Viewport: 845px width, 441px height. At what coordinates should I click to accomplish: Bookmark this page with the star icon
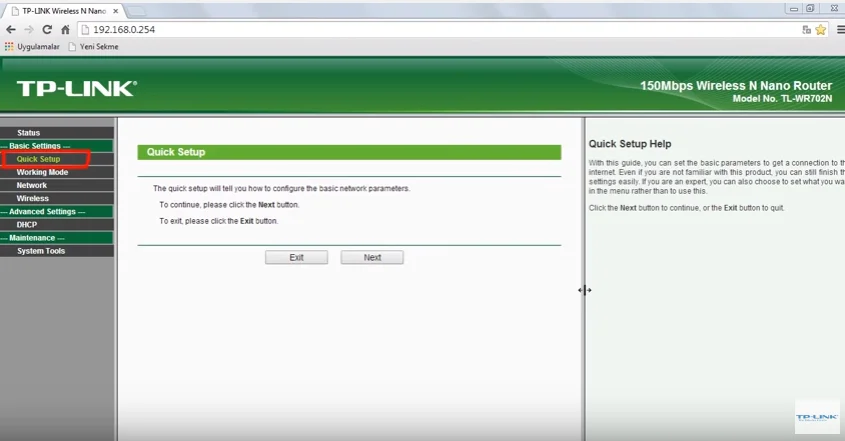point(820,30)
